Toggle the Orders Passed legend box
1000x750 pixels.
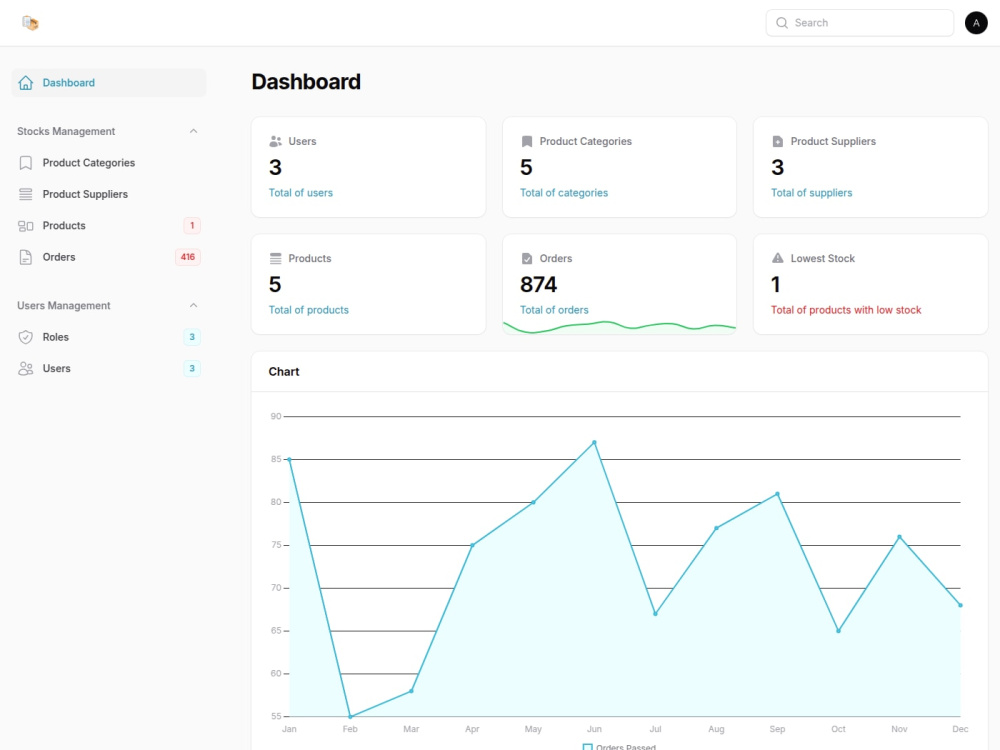coord(587,747)
